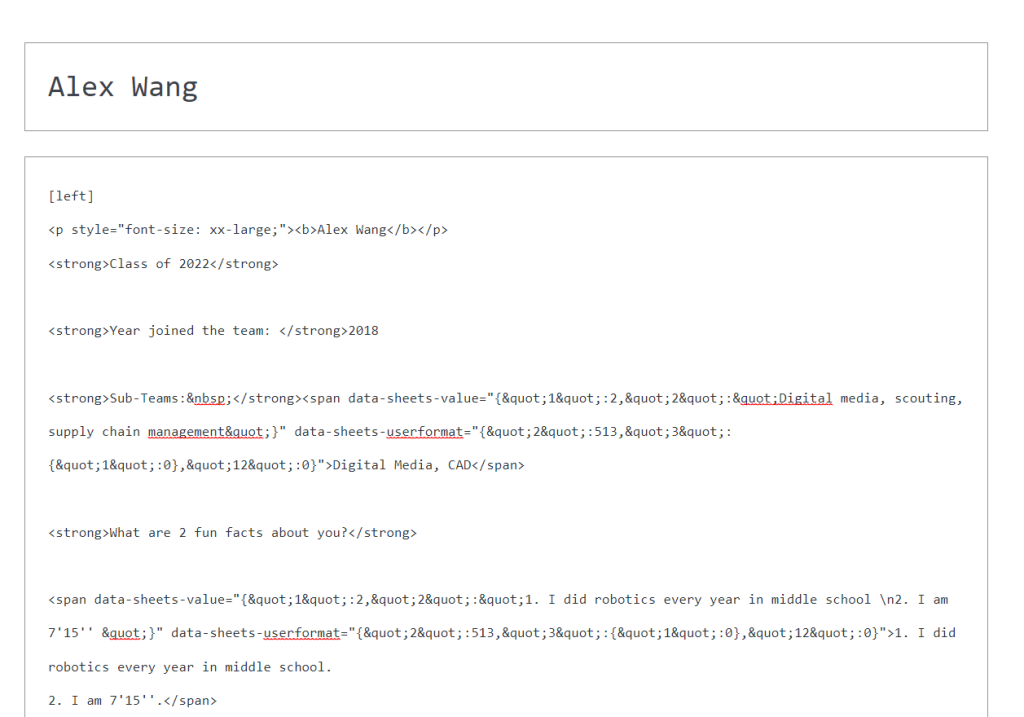Click the closing span tag on last line
This screenshot has height=717, width=1024.
coord(191,700)
